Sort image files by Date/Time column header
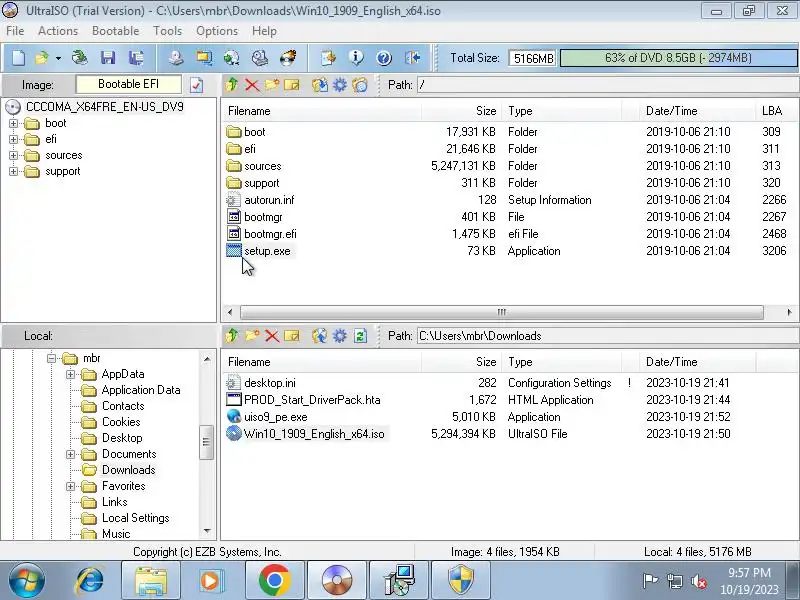The height and width of the screenshot is (600, 800). point(697,111)
